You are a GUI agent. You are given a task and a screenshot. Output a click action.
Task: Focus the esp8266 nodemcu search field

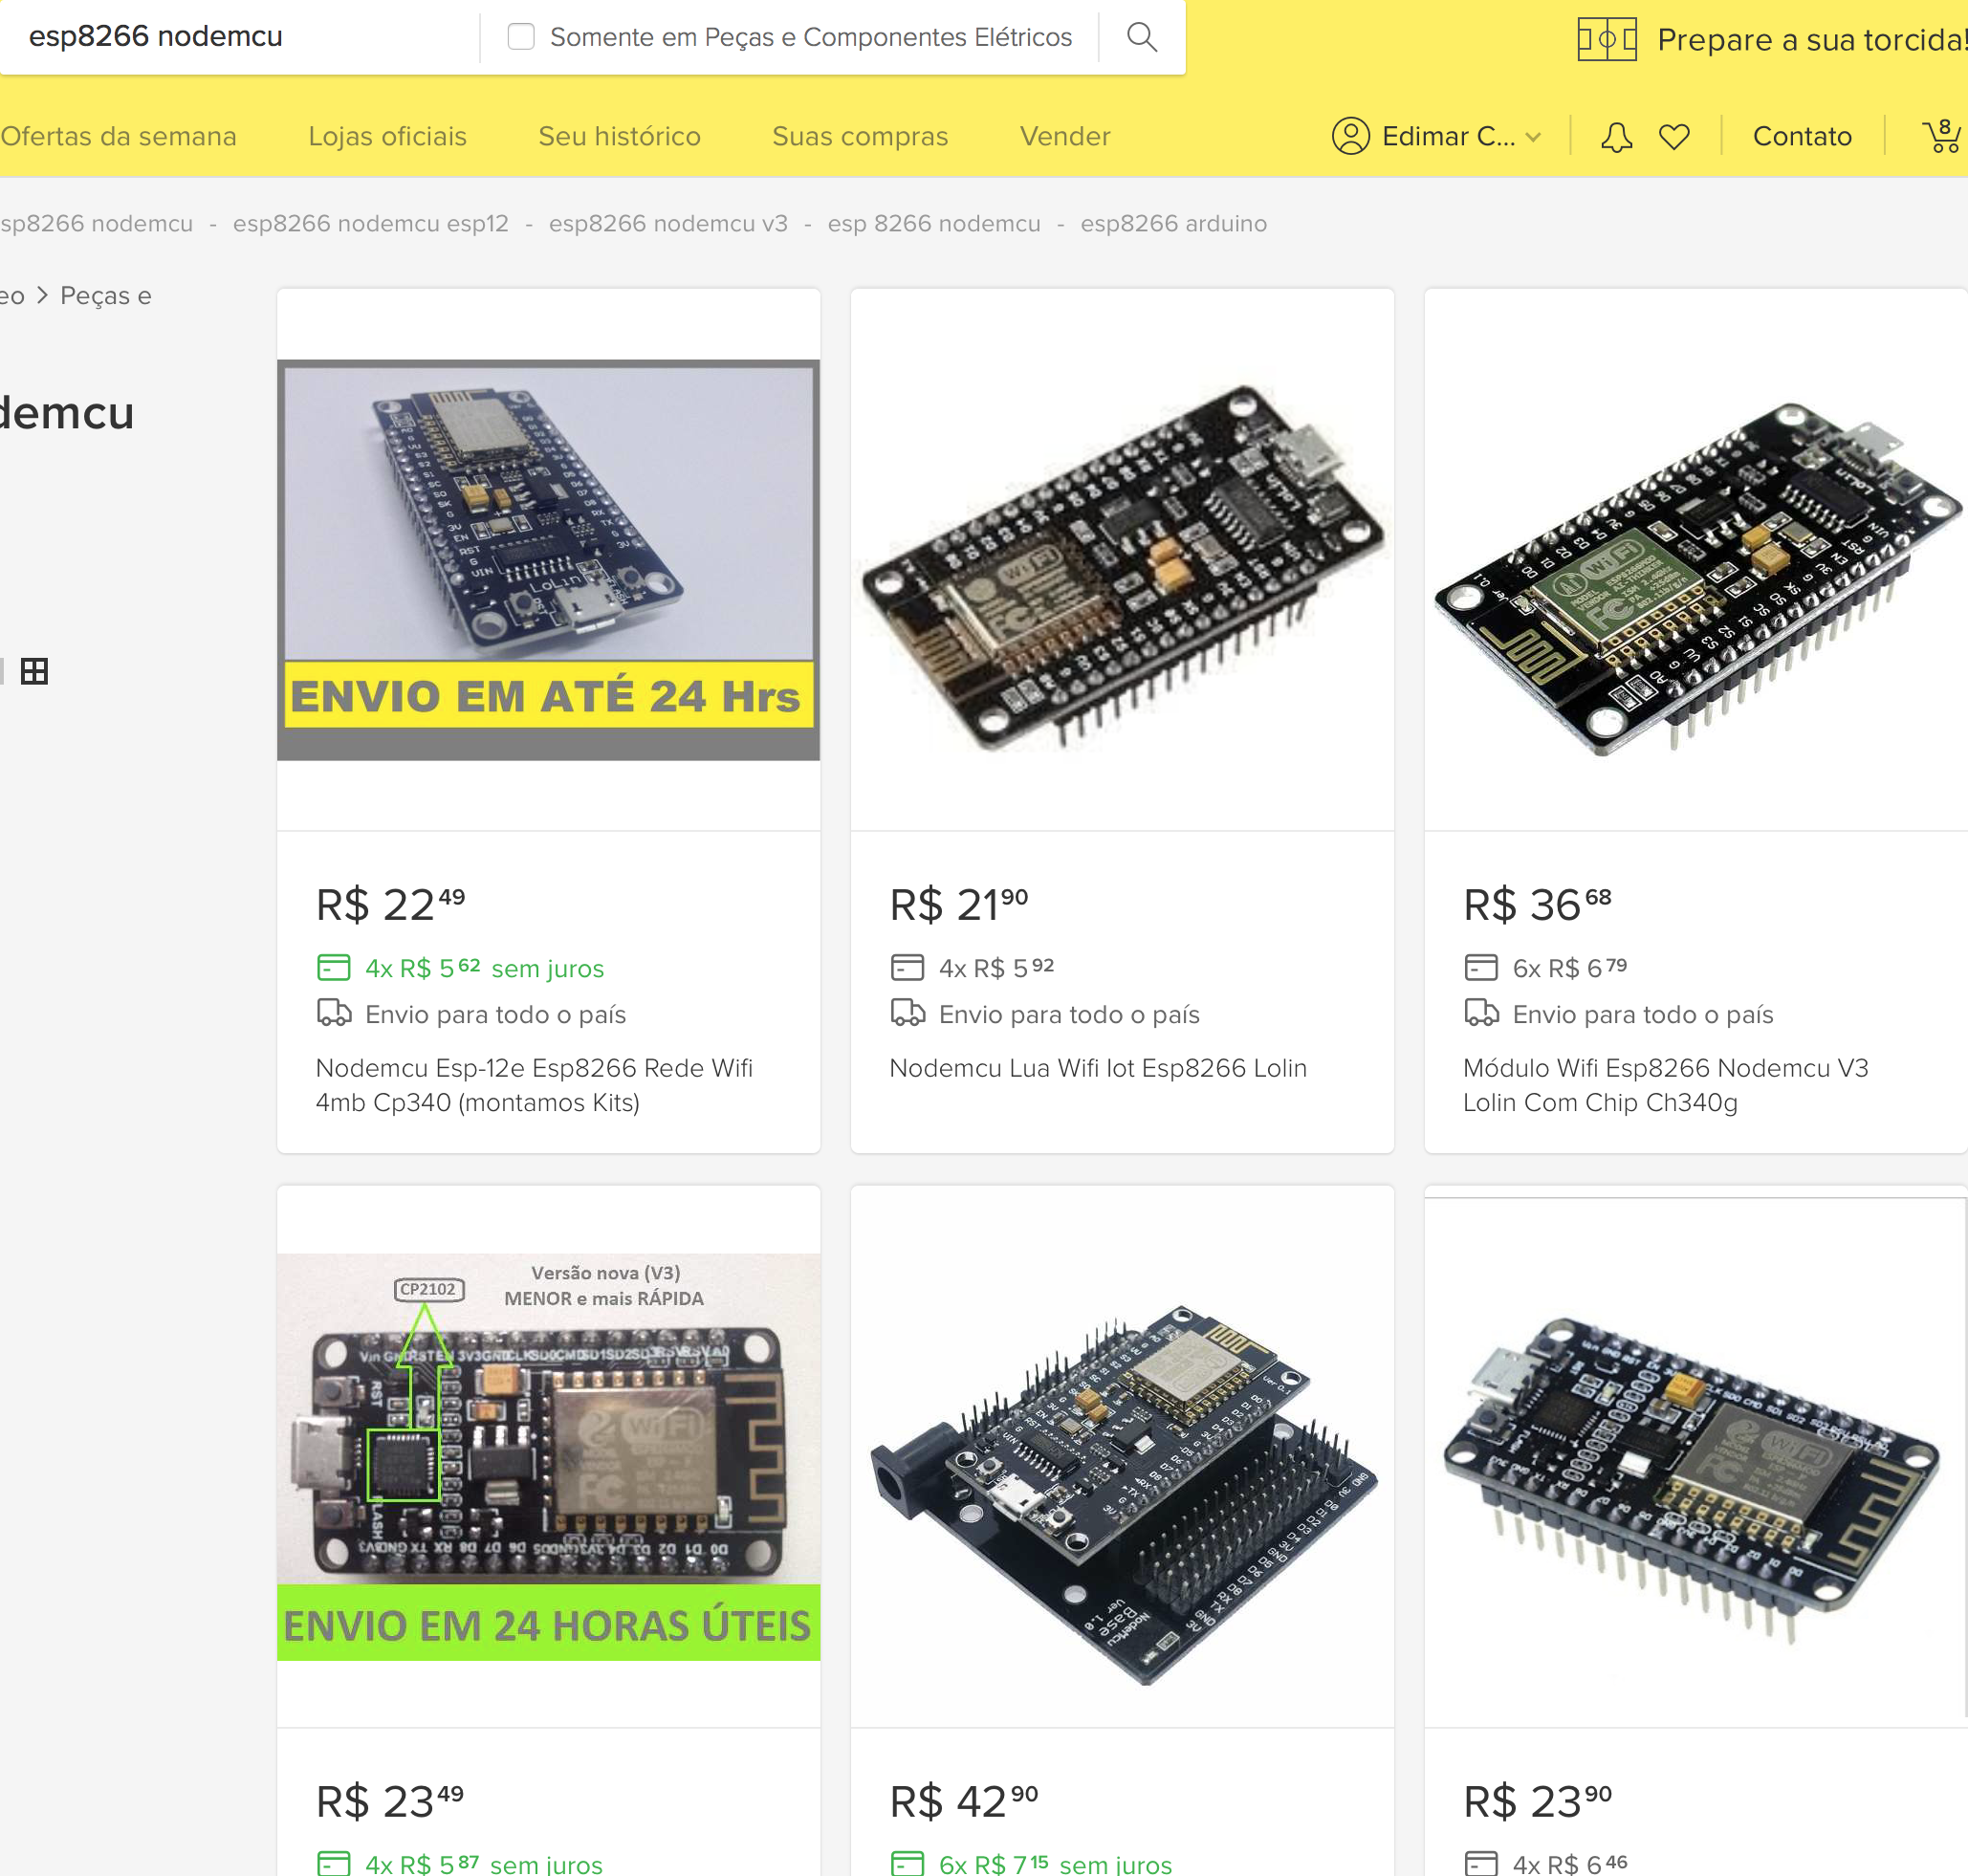pyautogui.click(x=240, y=37)
